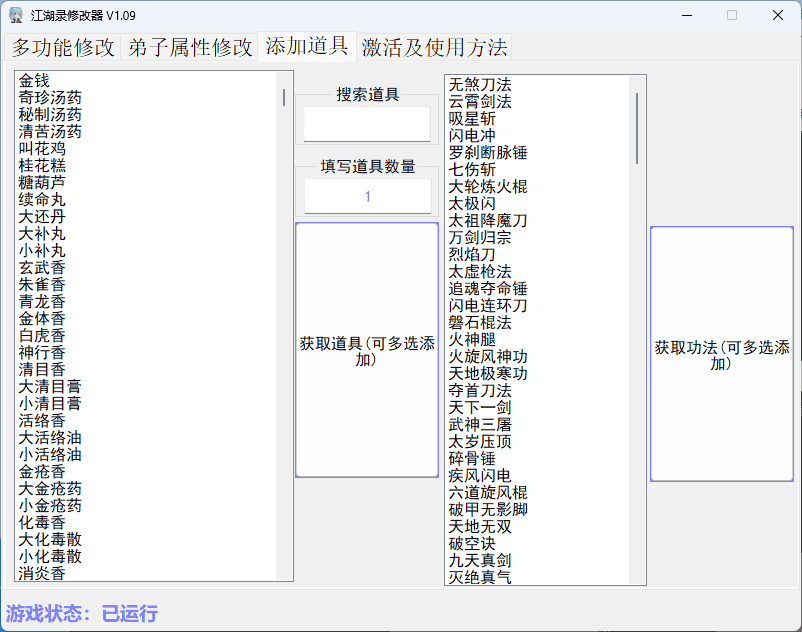Select 玄武香 in the item list
802x632 pixels.
click(x=42, y=267)
